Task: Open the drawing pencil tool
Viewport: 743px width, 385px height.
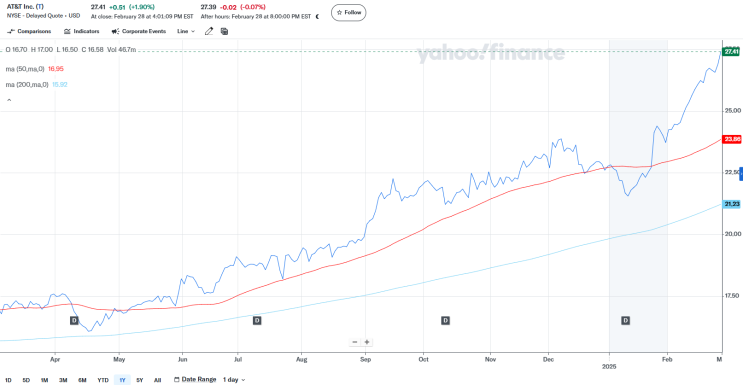Action: 209,31
